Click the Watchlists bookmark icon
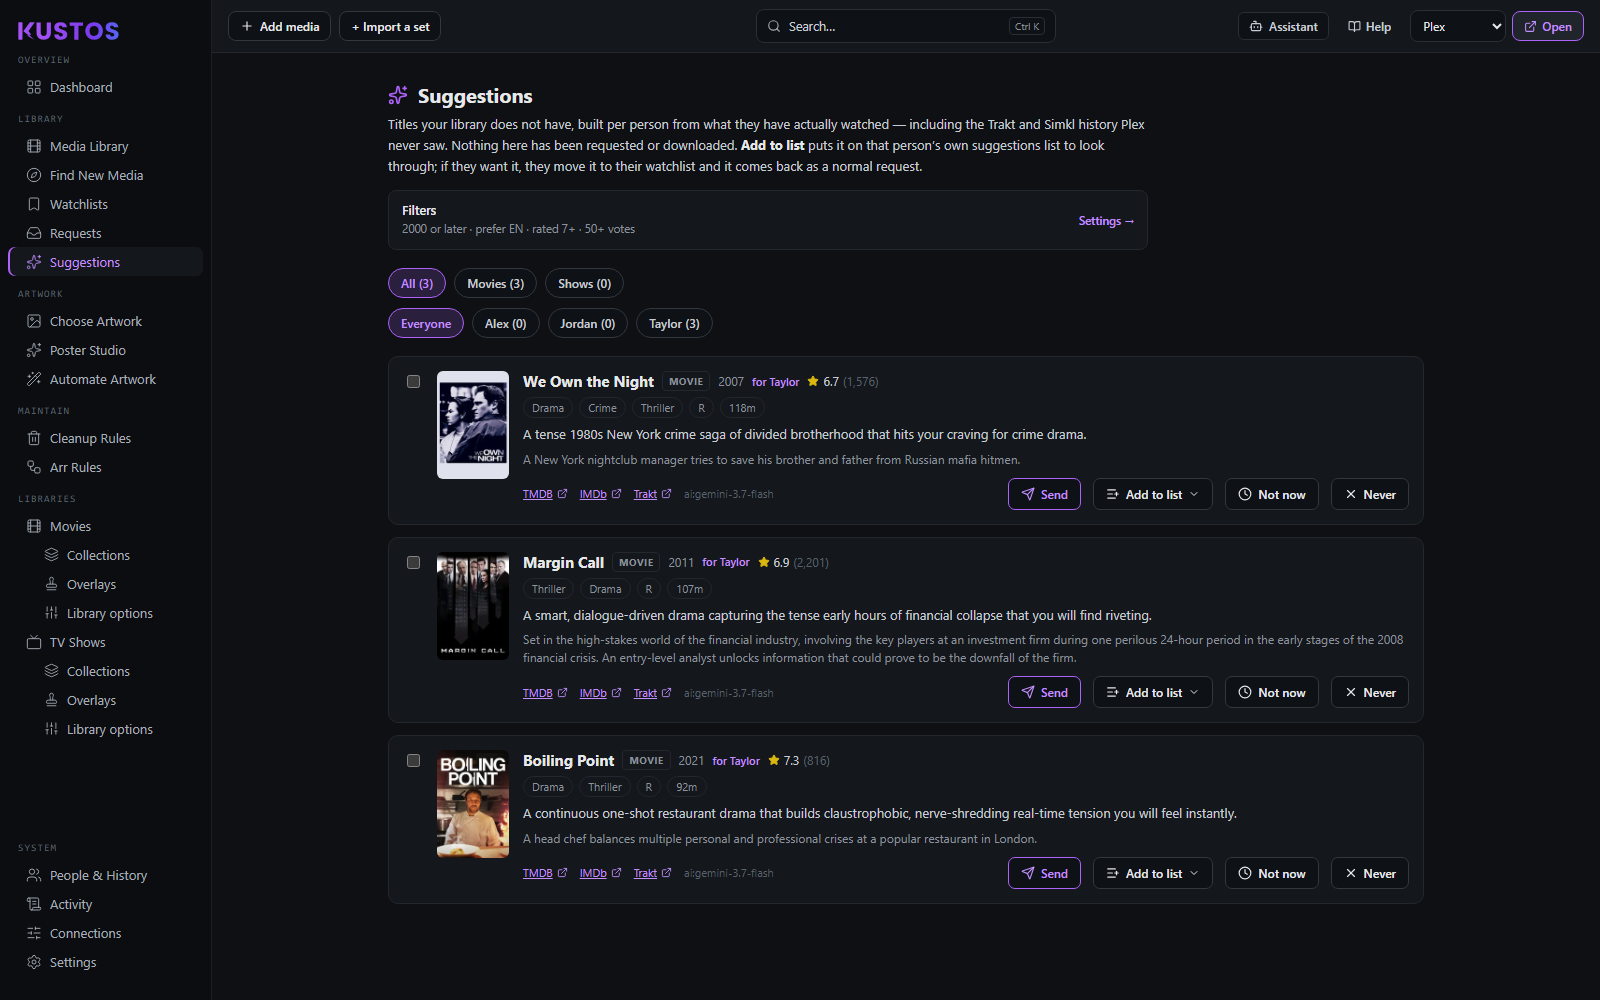This screenshot has width=1600, height=1000. (34, 204)
